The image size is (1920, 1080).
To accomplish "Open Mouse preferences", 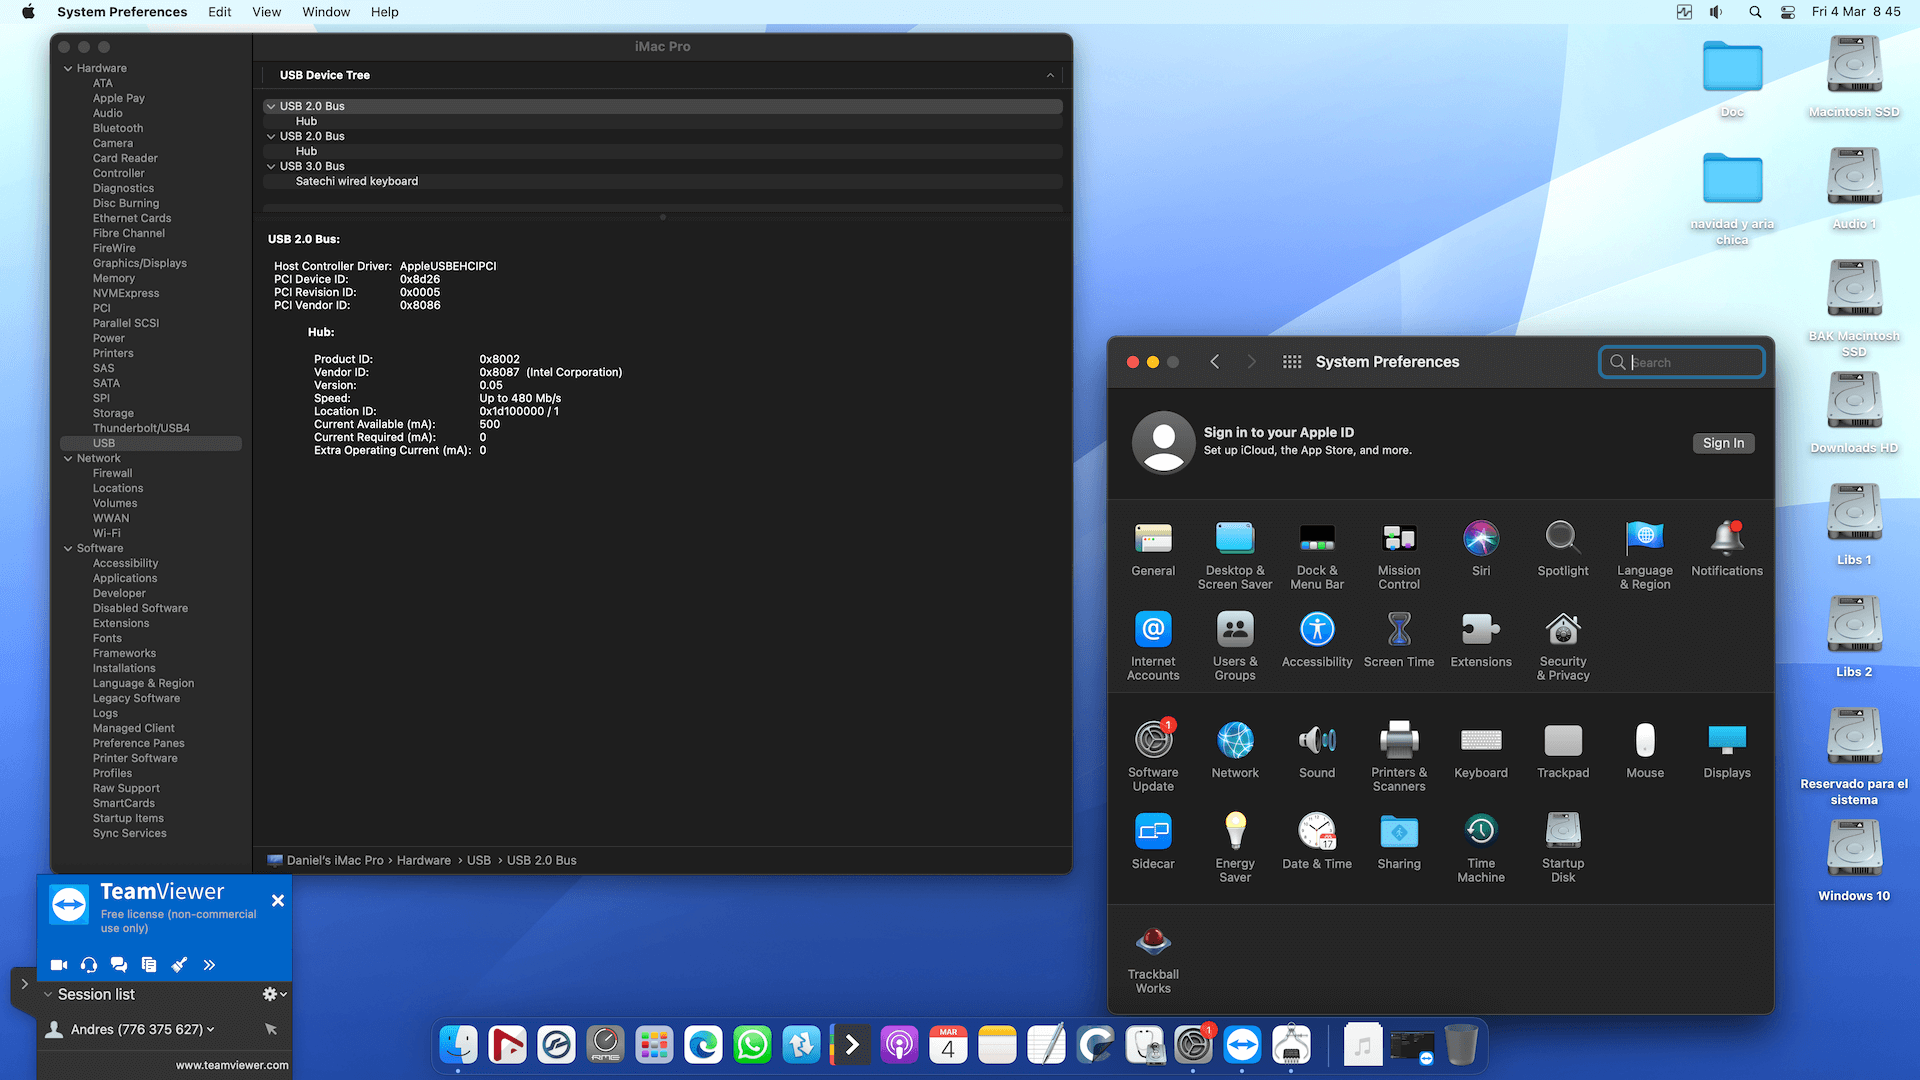I will (x=1645, y=750).
